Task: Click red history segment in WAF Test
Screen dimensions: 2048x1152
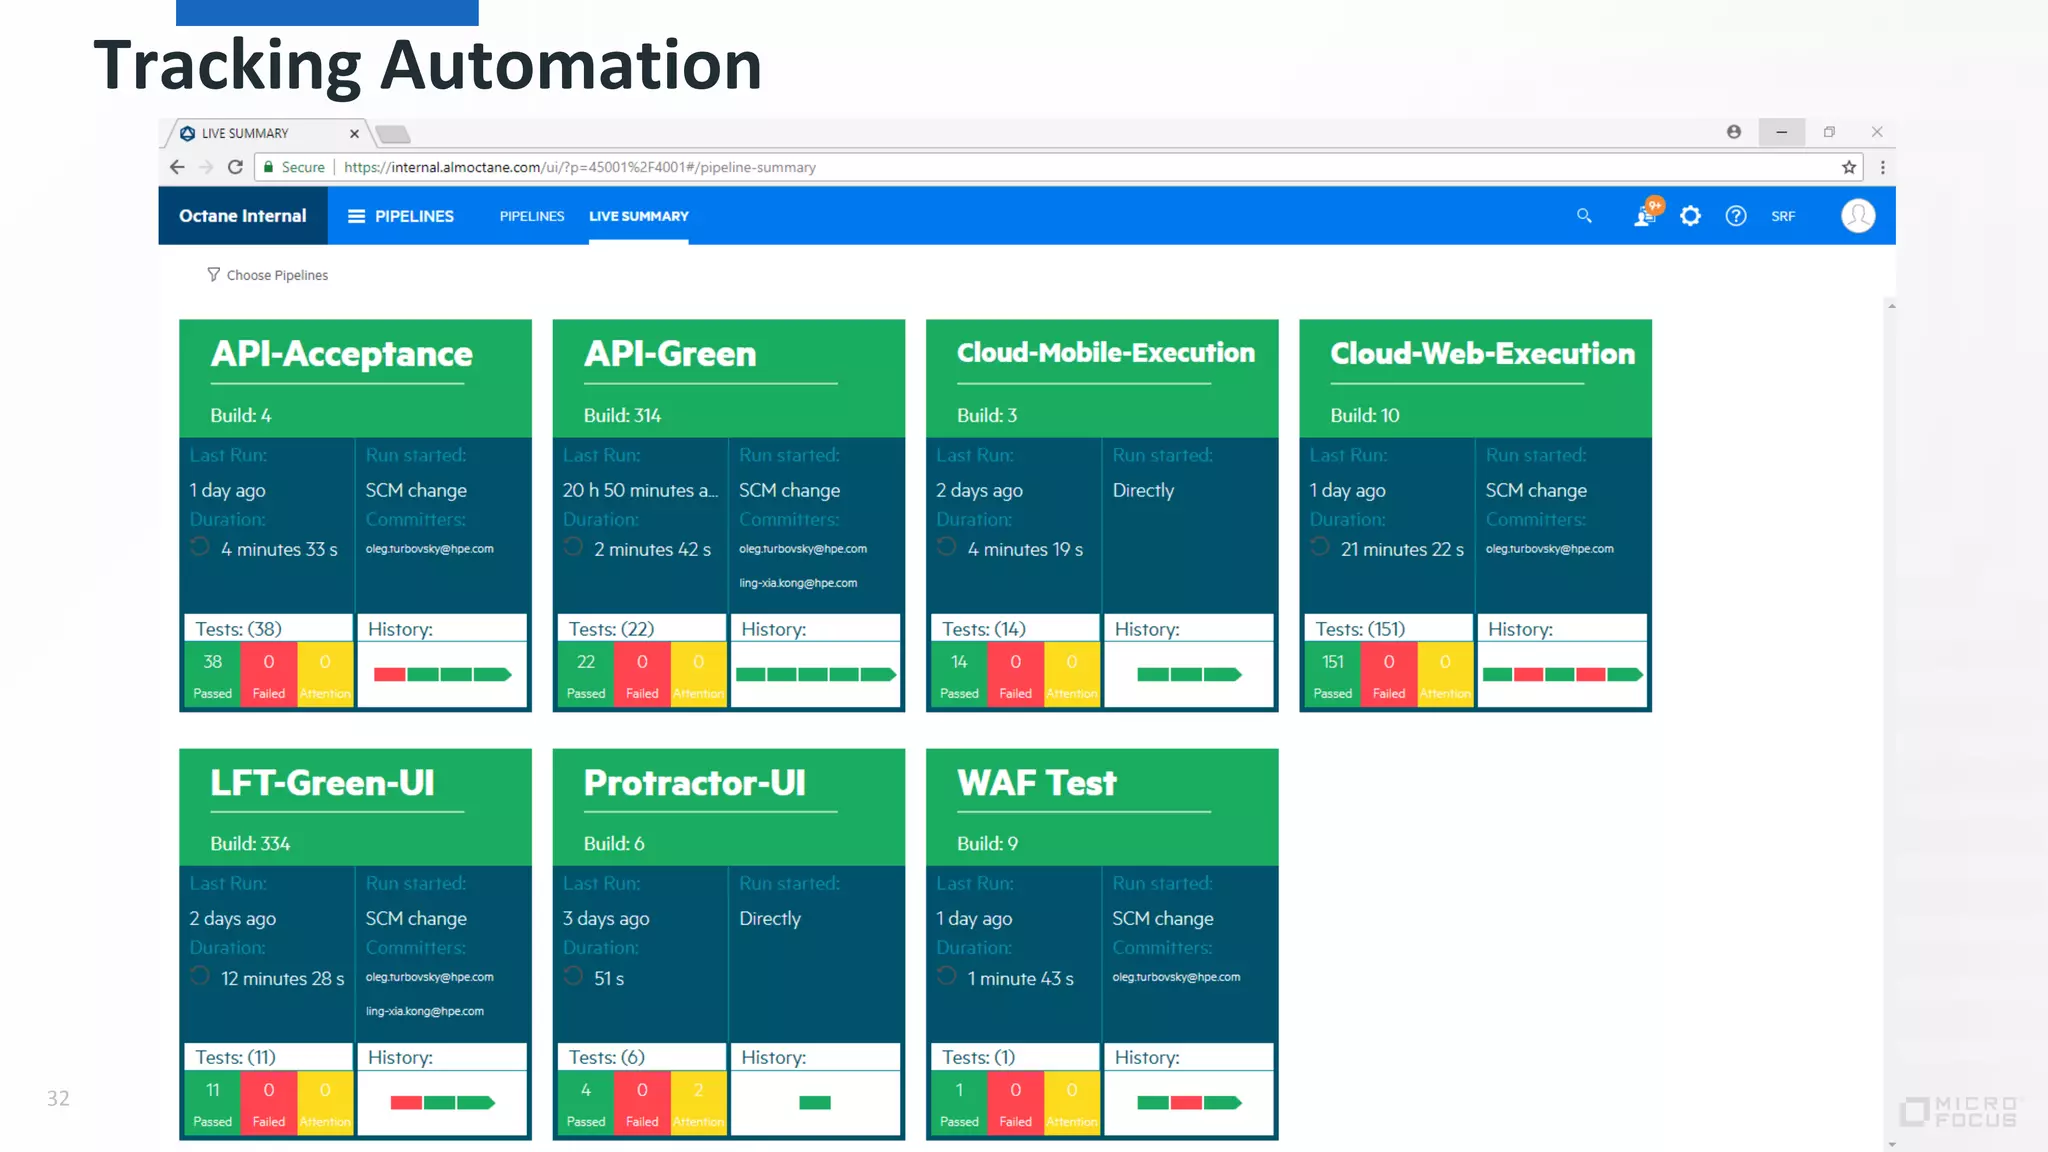Action: (1185, 1103)
